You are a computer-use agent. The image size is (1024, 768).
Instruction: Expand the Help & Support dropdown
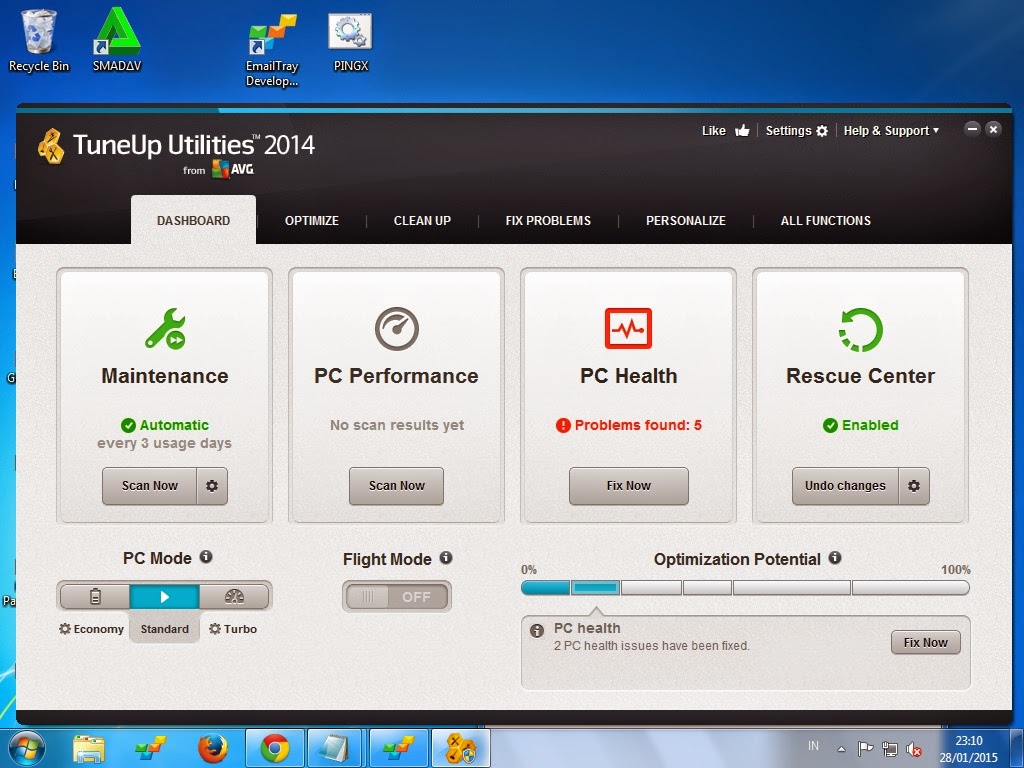point(891,131)
